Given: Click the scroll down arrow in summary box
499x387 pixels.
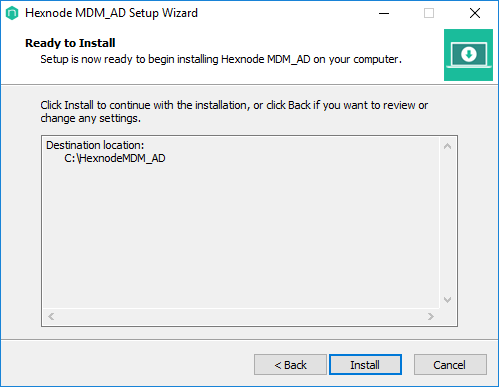Looking at the screenshot, I should (447, 300).
